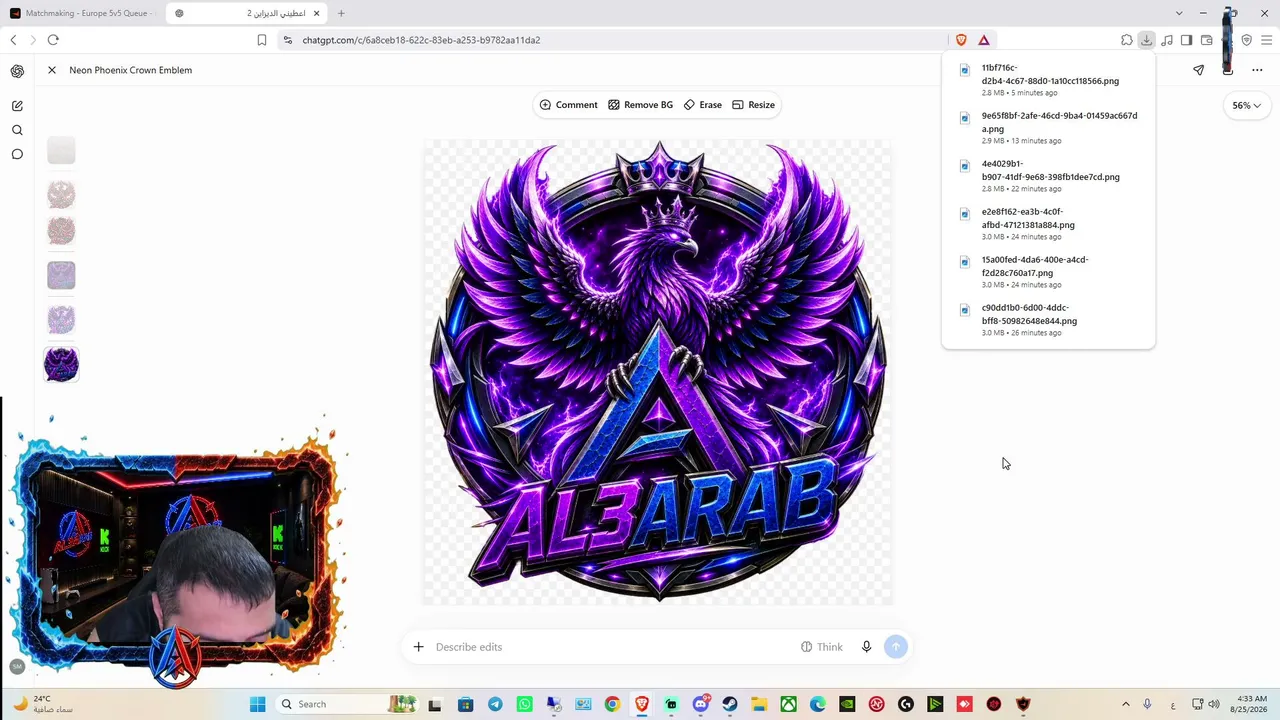
Task: Bookmark this page icon
Action: coord(261,40)
